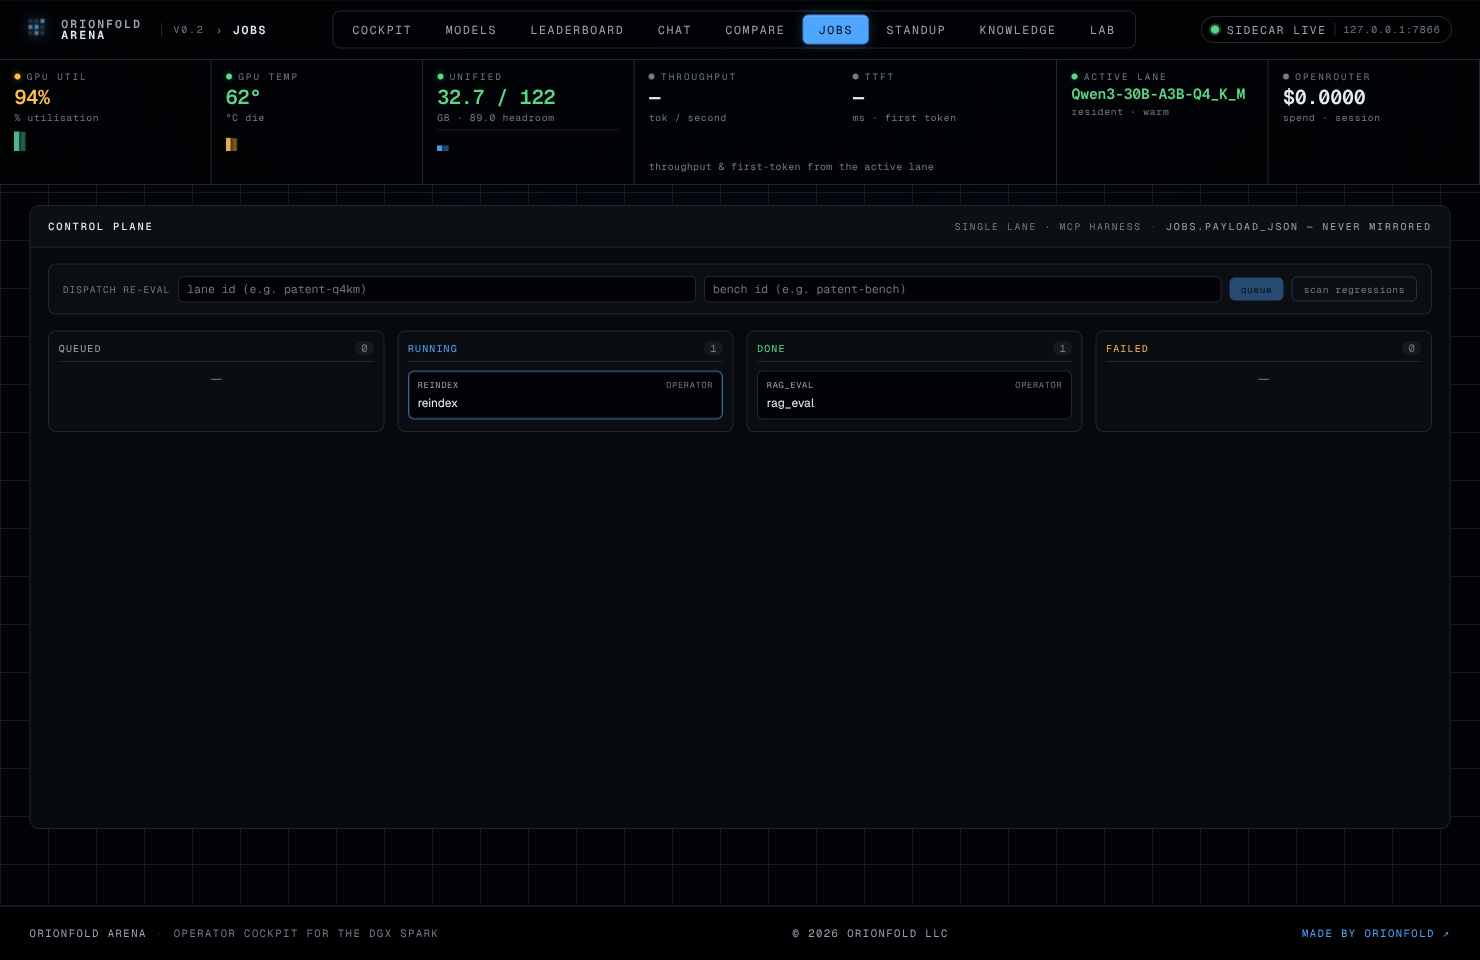Click the queue button

1256,289
